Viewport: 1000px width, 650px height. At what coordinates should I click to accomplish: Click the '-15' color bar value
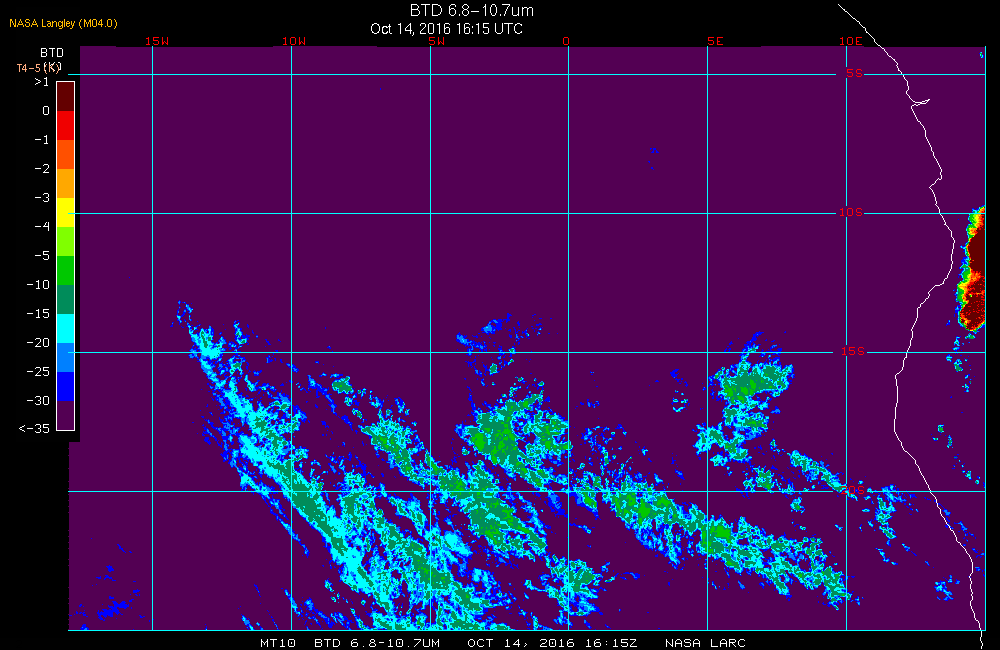(x=38, y=313)
